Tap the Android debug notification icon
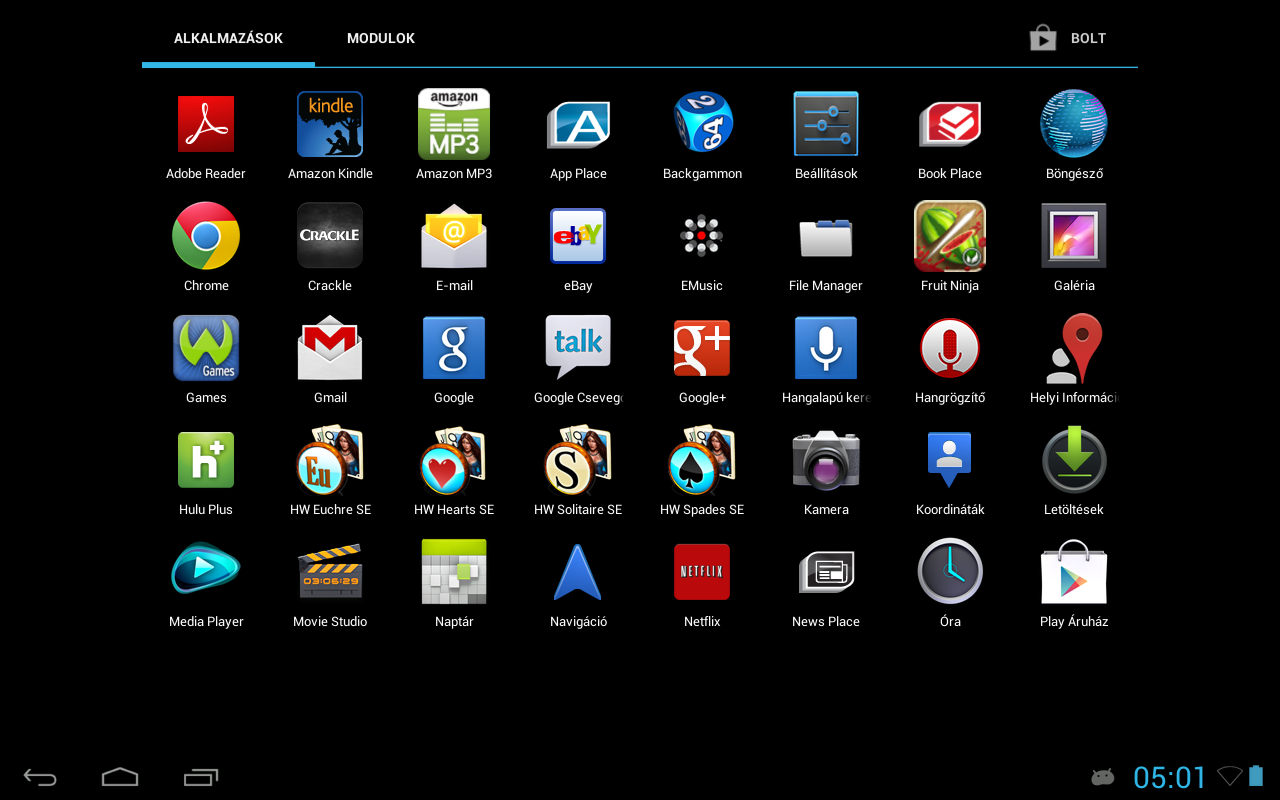 point(1102,777)
